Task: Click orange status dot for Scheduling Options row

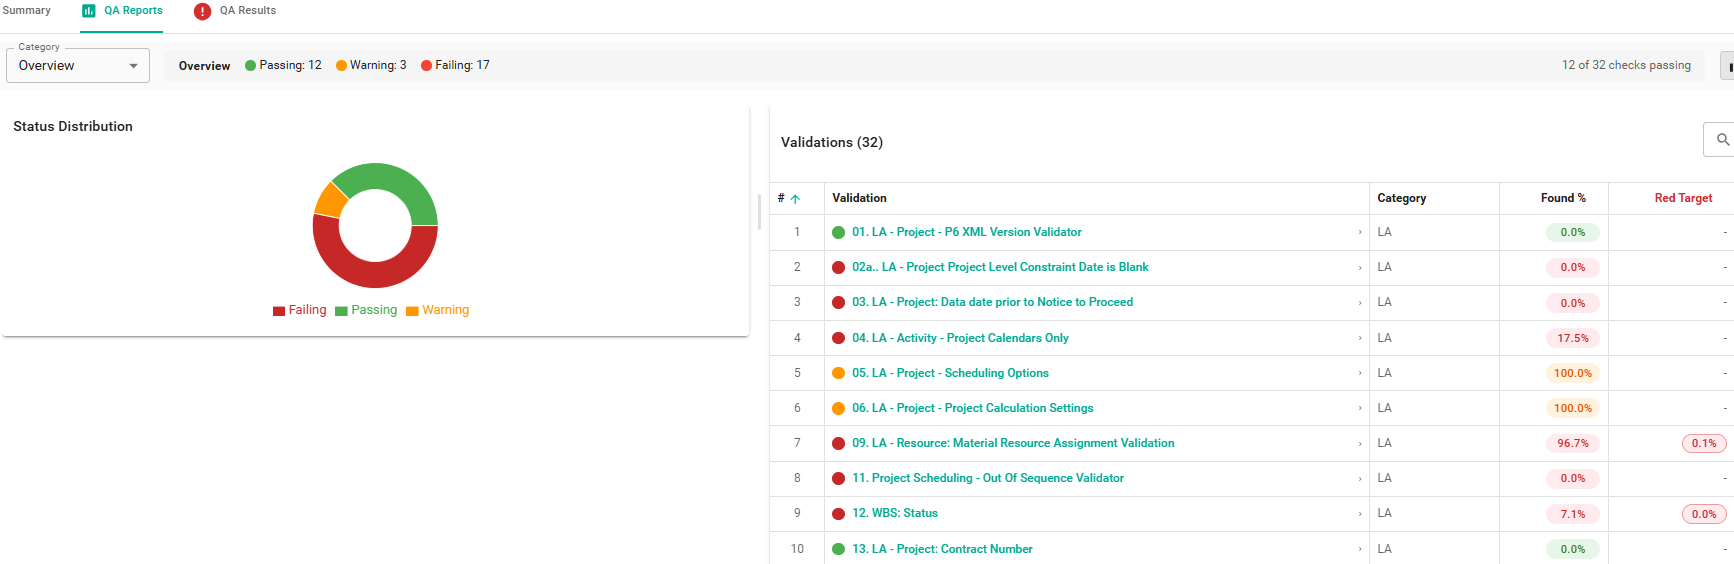Action: coord(838,373)
